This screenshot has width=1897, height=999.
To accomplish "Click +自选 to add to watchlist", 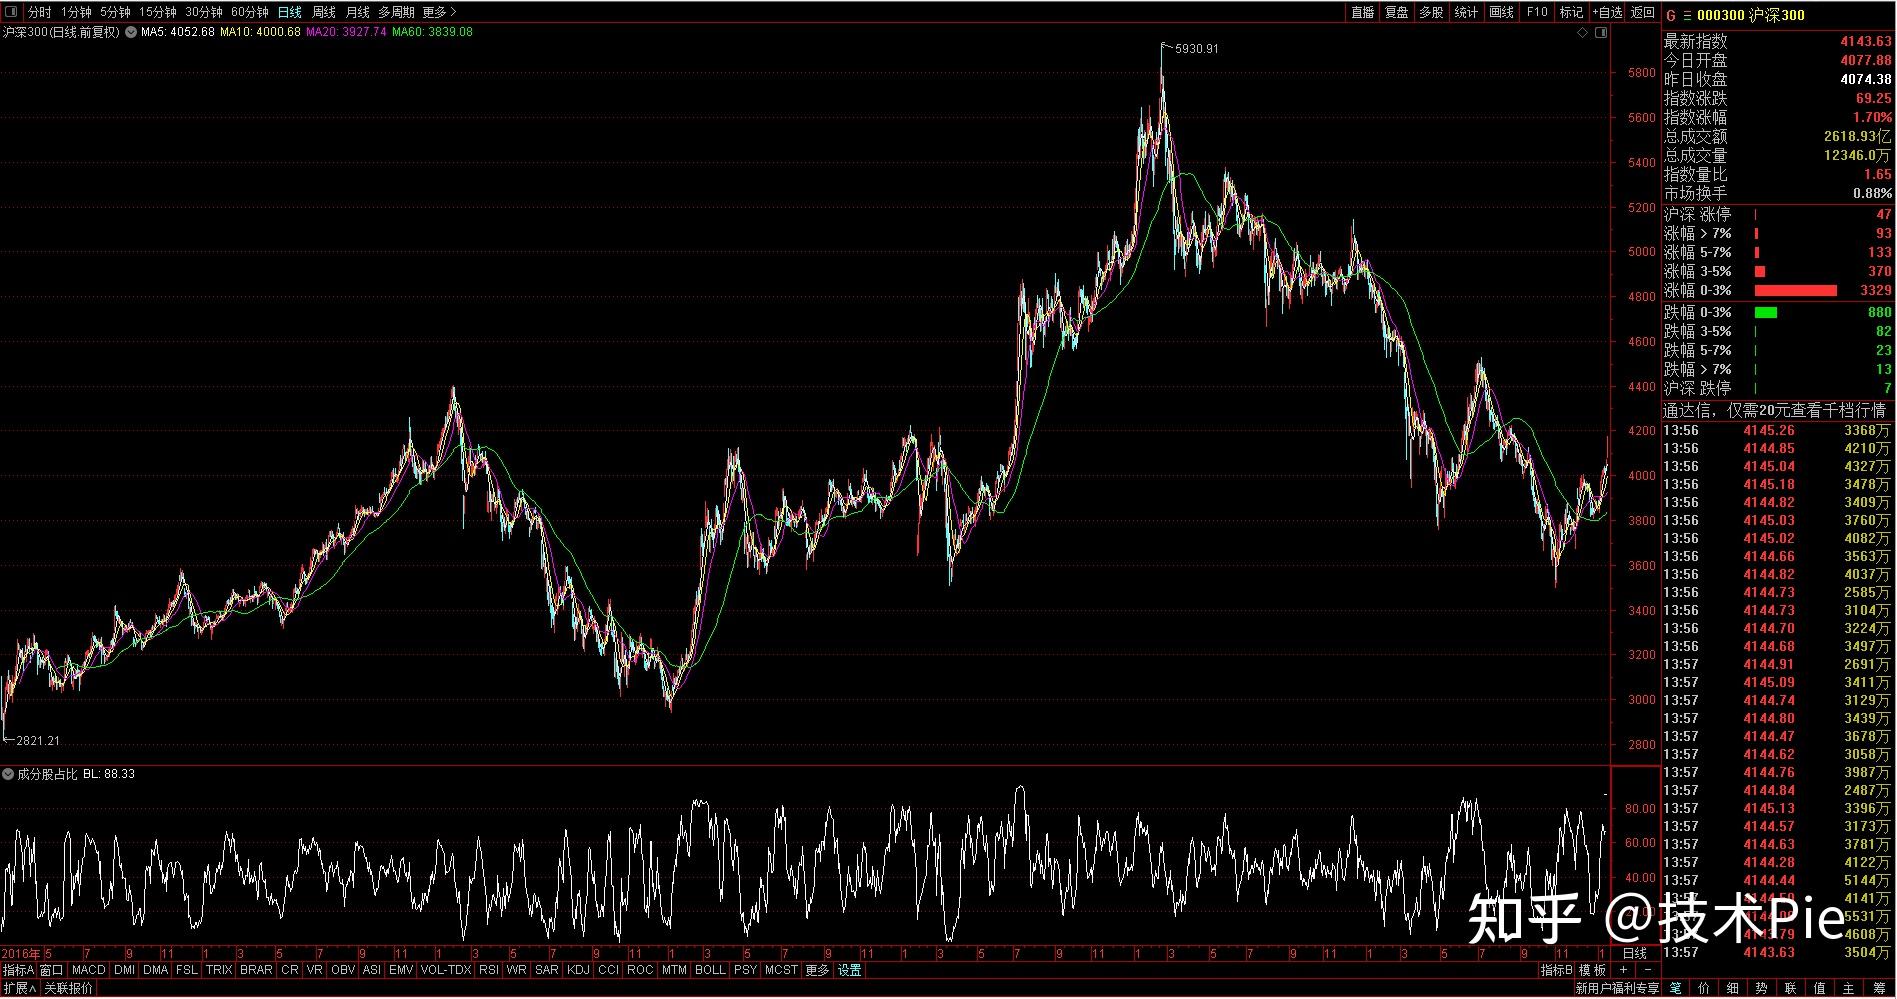I will 1607,12.
